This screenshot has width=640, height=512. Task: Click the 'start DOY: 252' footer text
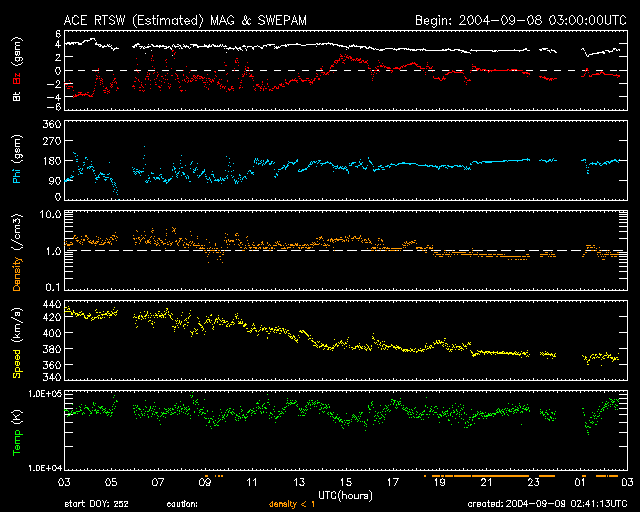pos(96,504)
